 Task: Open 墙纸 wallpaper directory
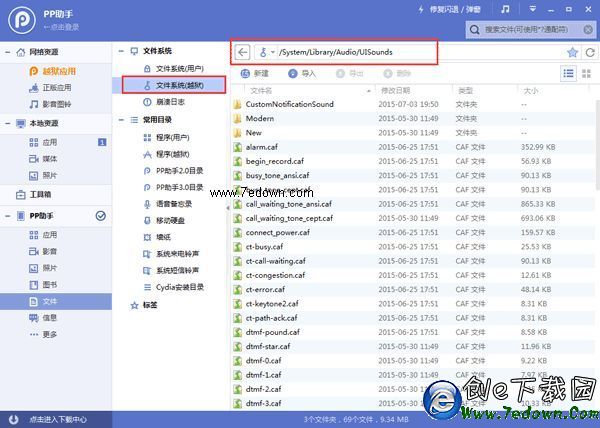tap(157, 237)
